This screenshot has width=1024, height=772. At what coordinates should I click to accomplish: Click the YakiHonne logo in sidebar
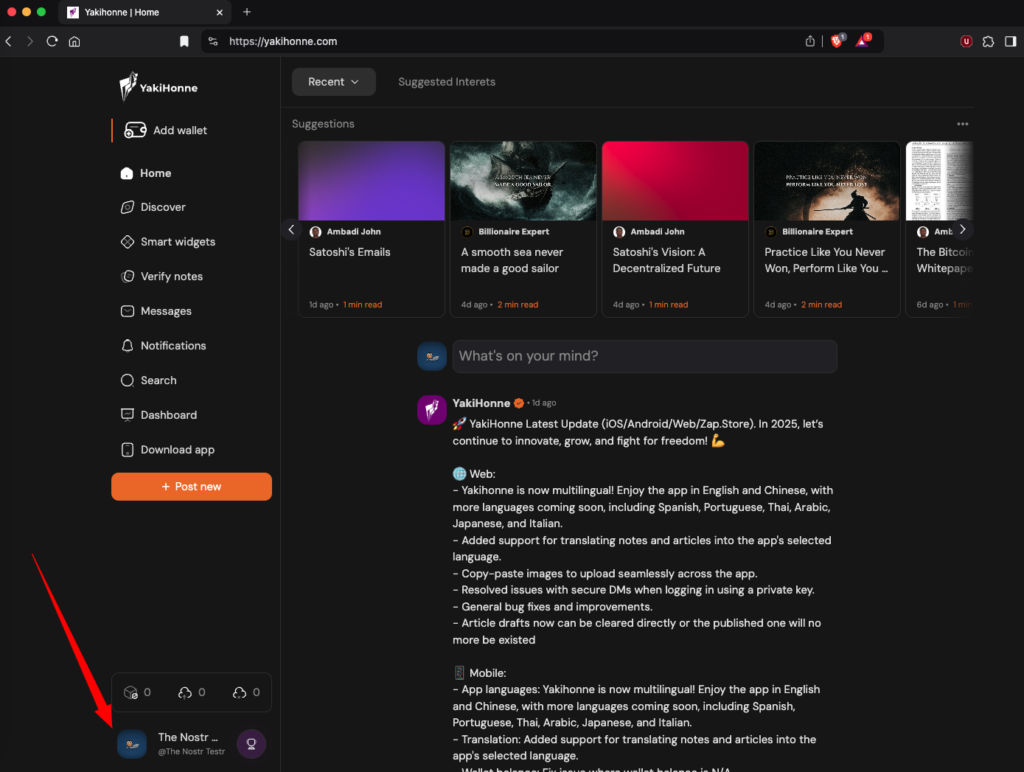158,87
